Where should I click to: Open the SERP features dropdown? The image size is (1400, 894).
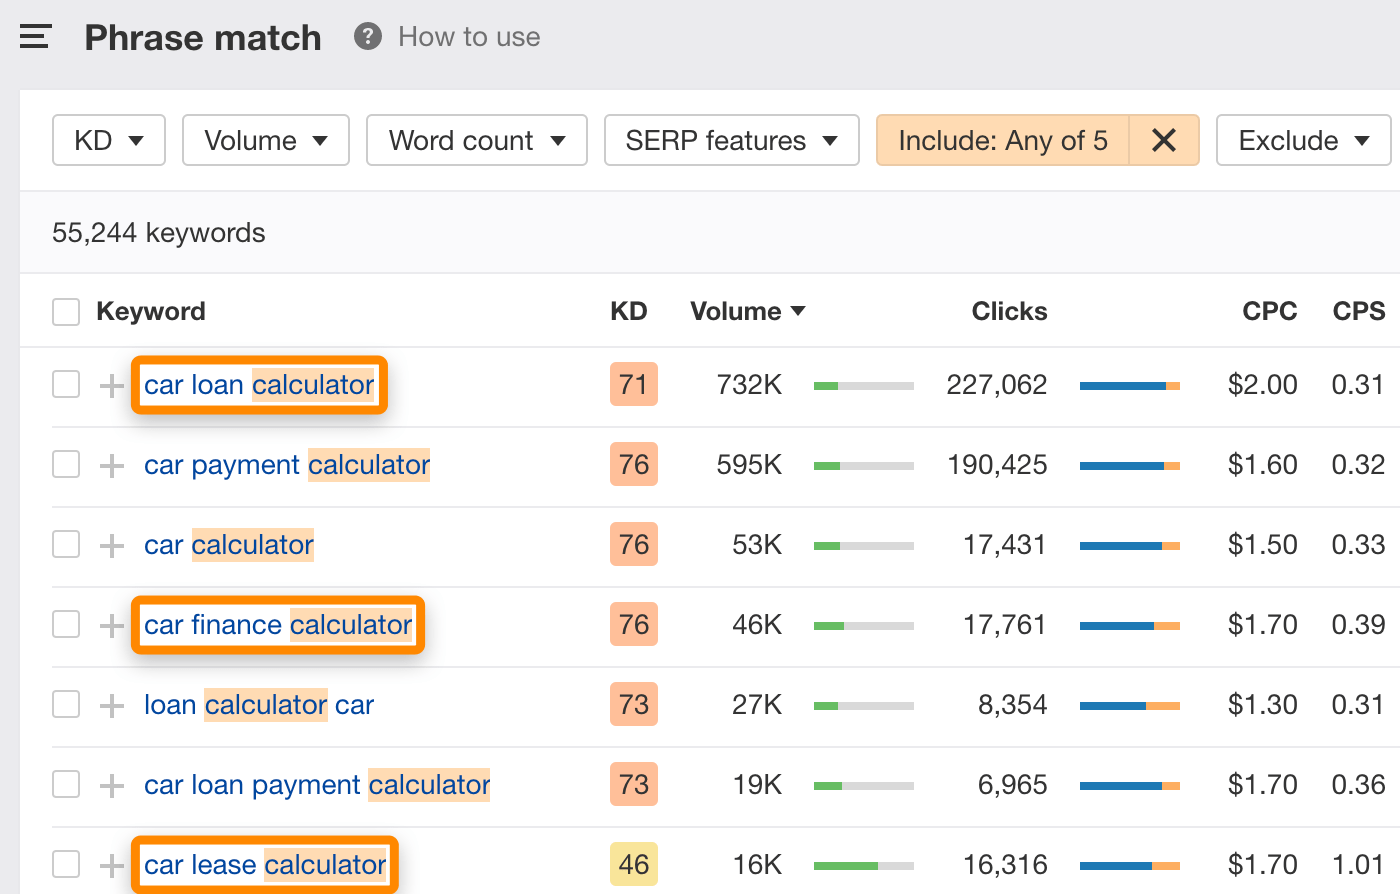[731, 140]
